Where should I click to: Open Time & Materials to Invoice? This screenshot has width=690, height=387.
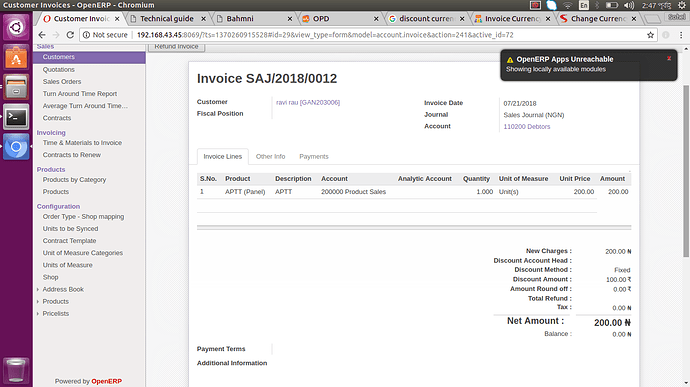(82, 143)
